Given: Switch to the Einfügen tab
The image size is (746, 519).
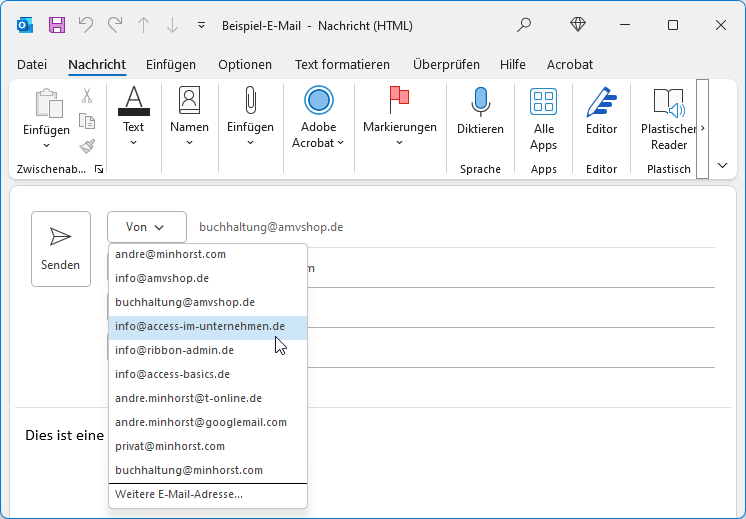Looking at the screenshot, I should pos(171,64).
